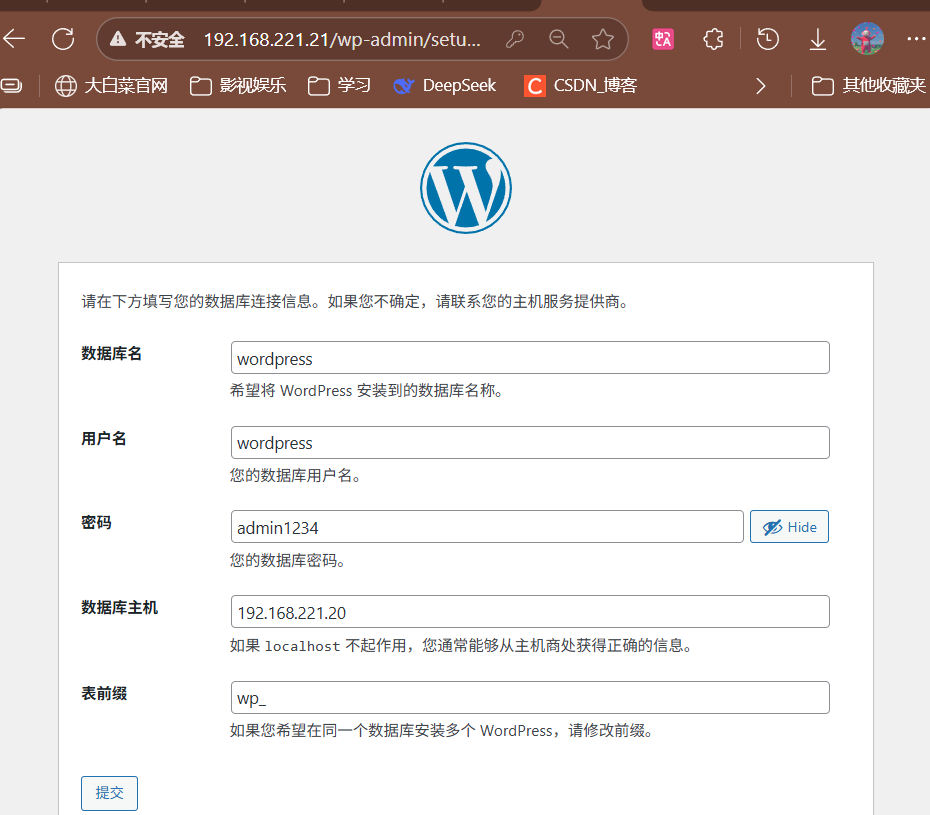Submit the form with 提交 button
The image size is (930, 815).
109,793
